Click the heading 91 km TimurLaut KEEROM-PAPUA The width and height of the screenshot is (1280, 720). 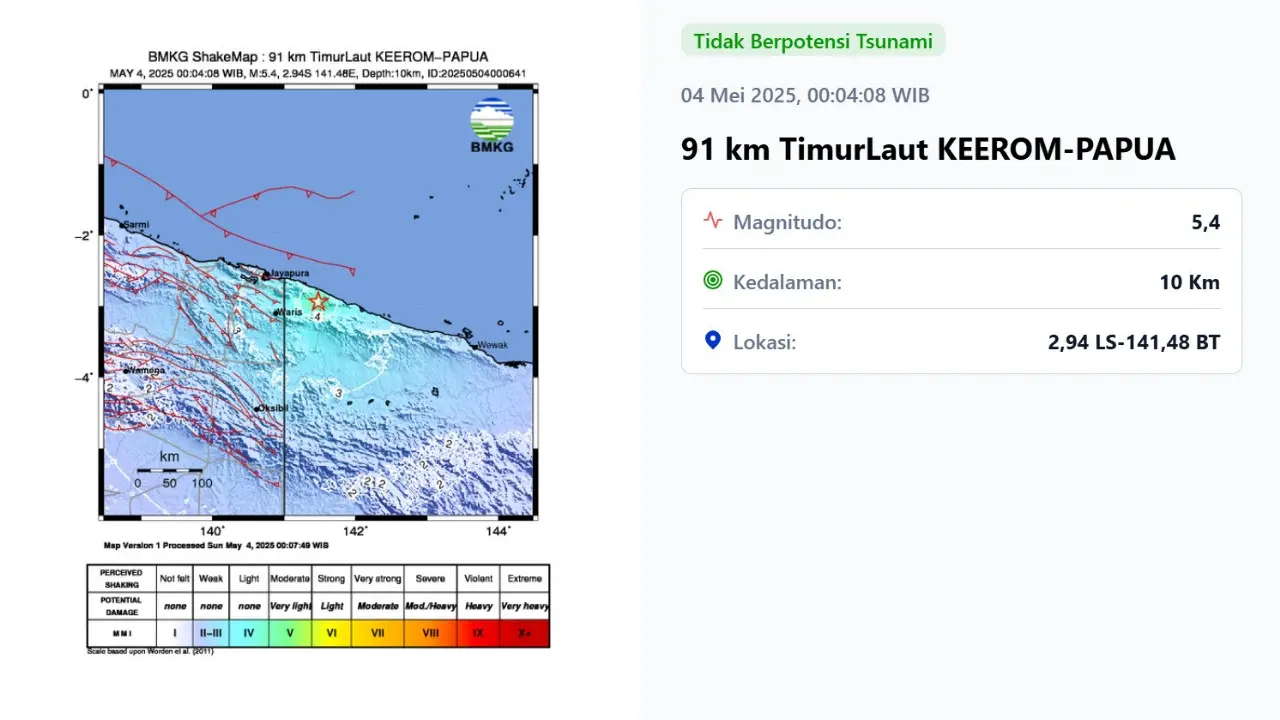click(928, 149)
